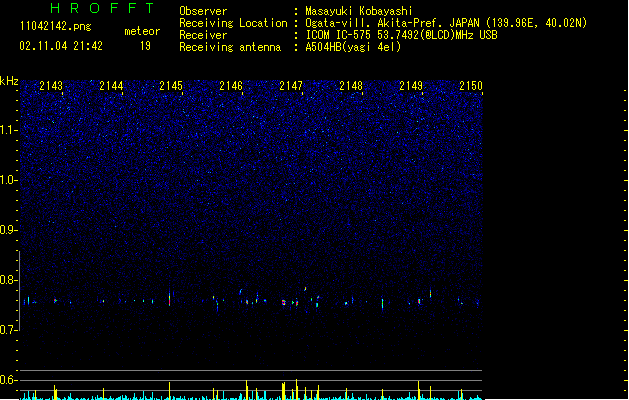Click the 2150 time marker
Image resolution: width=629 pixels, height=400 pixels.
471,86
